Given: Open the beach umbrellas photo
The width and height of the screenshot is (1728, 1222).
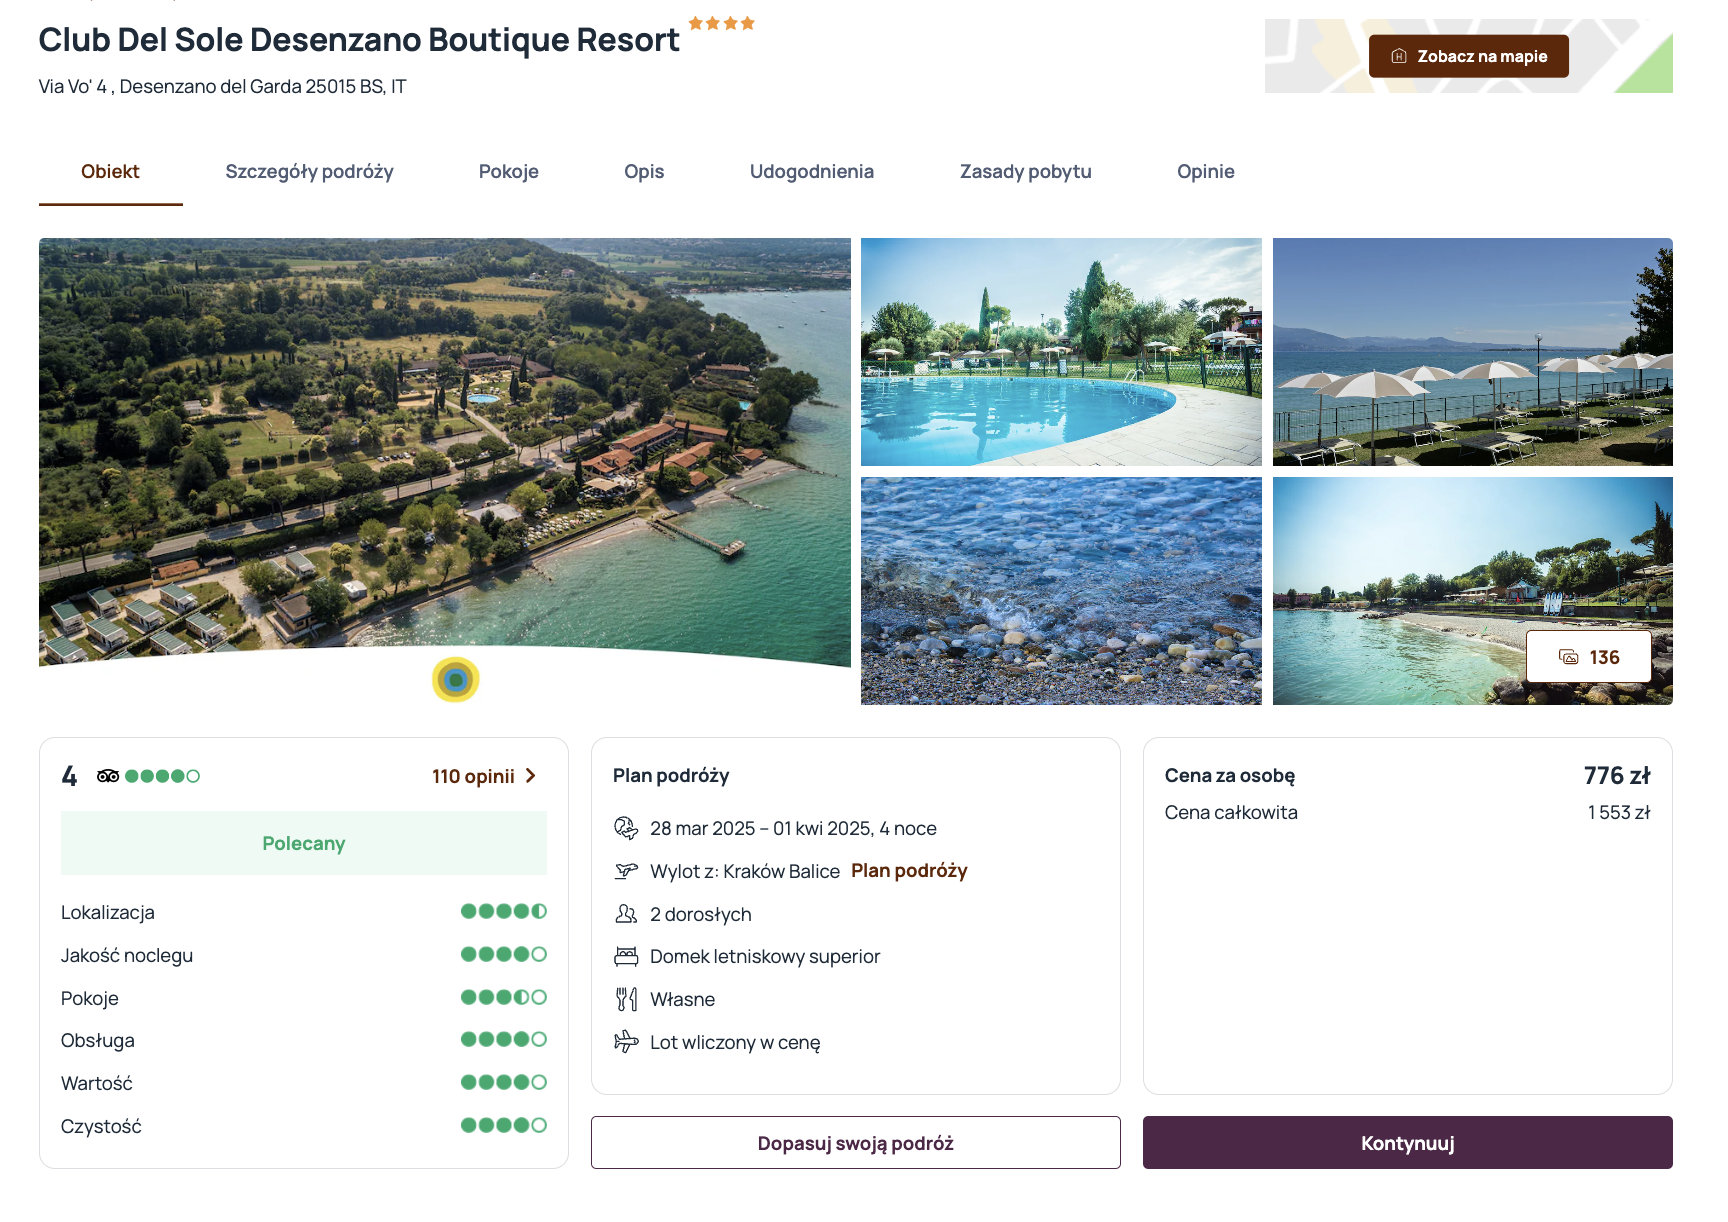Looking at the screenshot, I should [1472, 352].
